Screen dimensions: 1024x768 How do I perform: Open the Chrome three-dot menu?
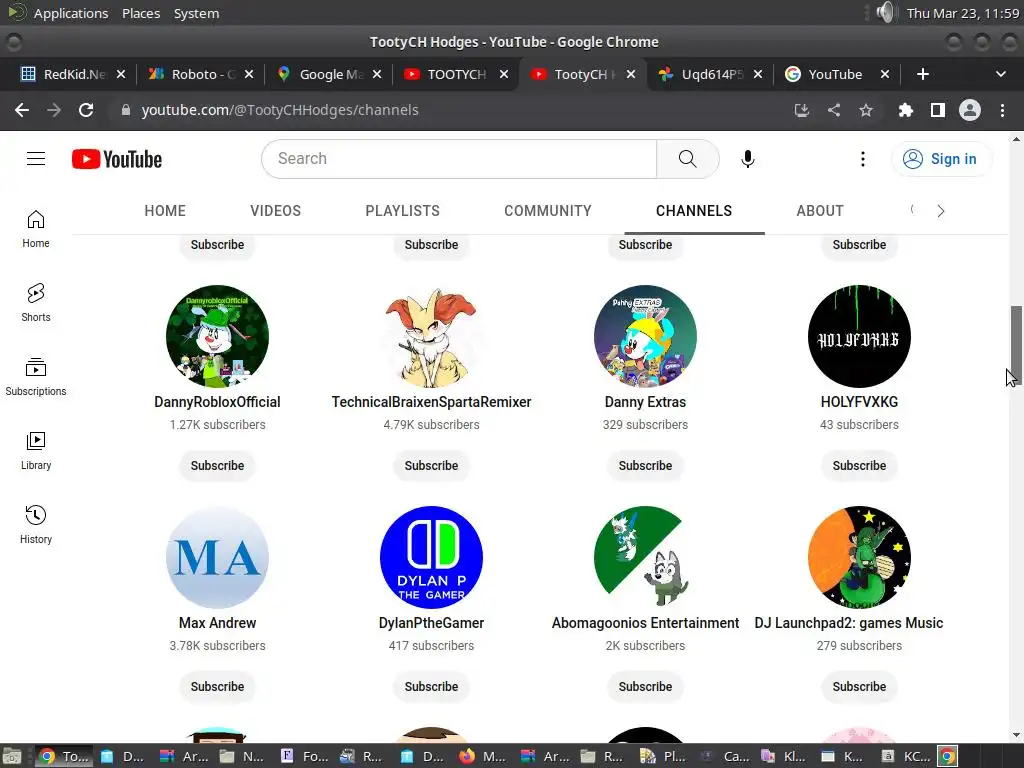tap(1002, 110)
